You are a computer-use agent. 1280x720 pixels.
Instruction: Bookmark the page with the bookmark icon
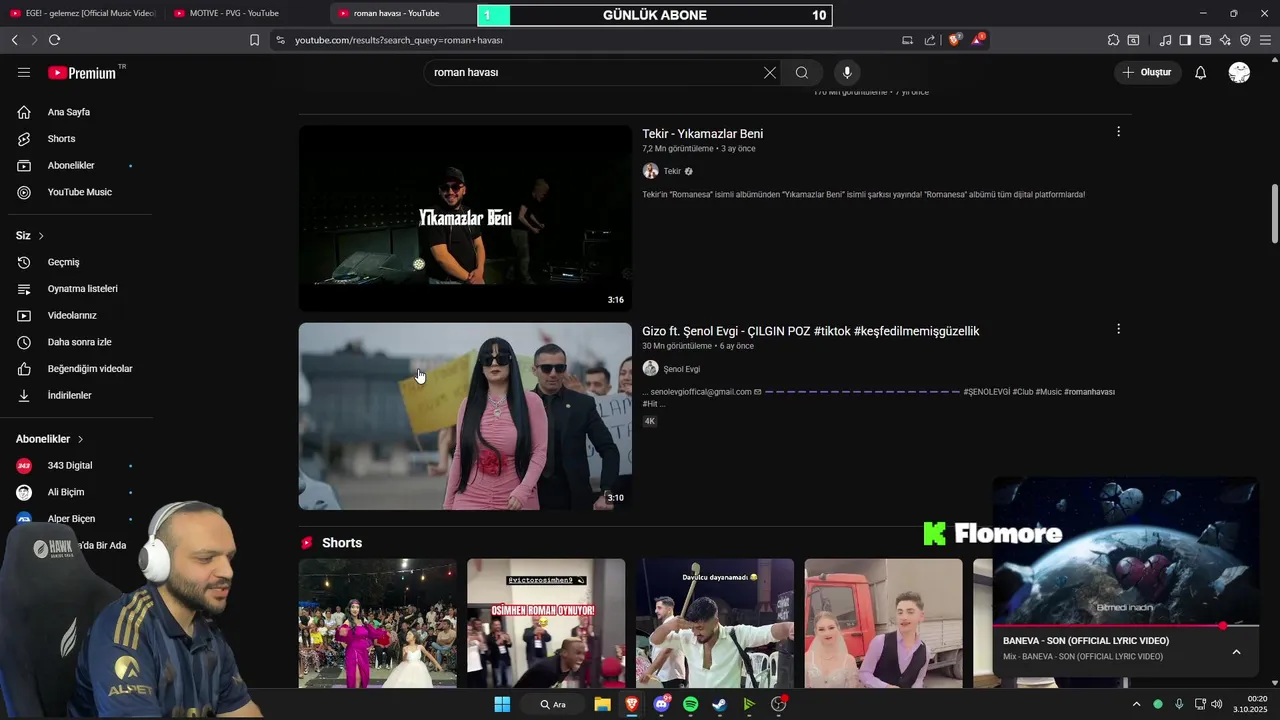(x=254, y=40)
